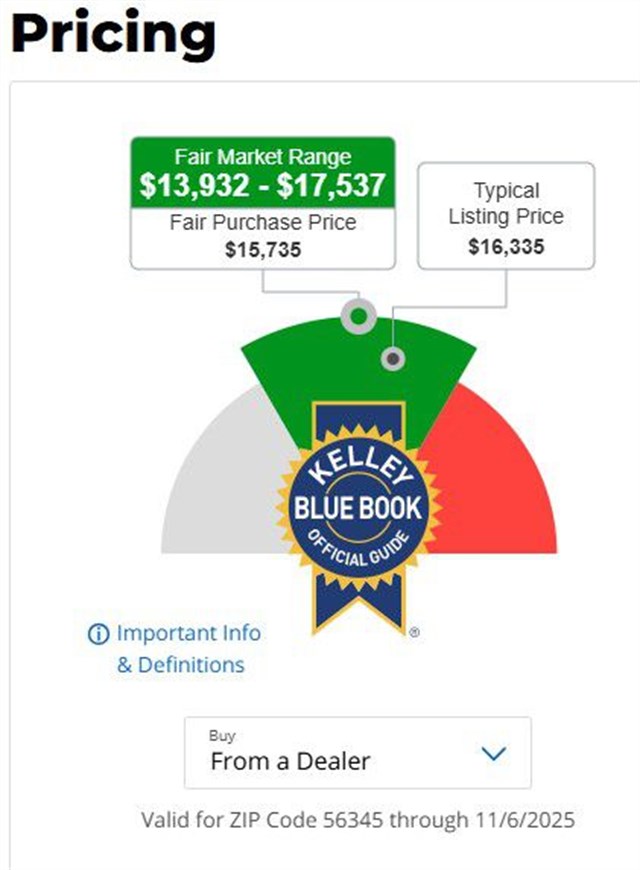
Task: Open the Important Info & Definitions link
Action: [x=188, y=634]
